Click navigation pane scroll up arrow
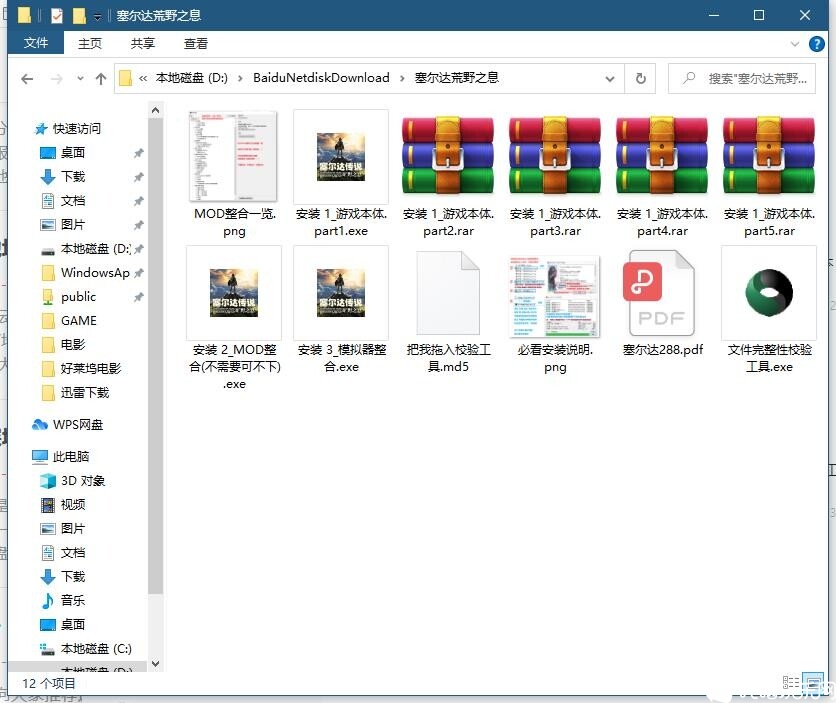Screen dimensions: 836x703 (155, 110)
